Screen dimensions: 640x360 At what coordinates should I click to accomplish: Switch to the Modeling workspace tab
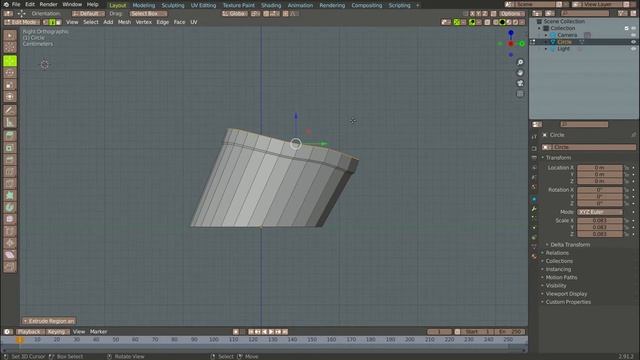pyautogui.click(x=144, y=5)
